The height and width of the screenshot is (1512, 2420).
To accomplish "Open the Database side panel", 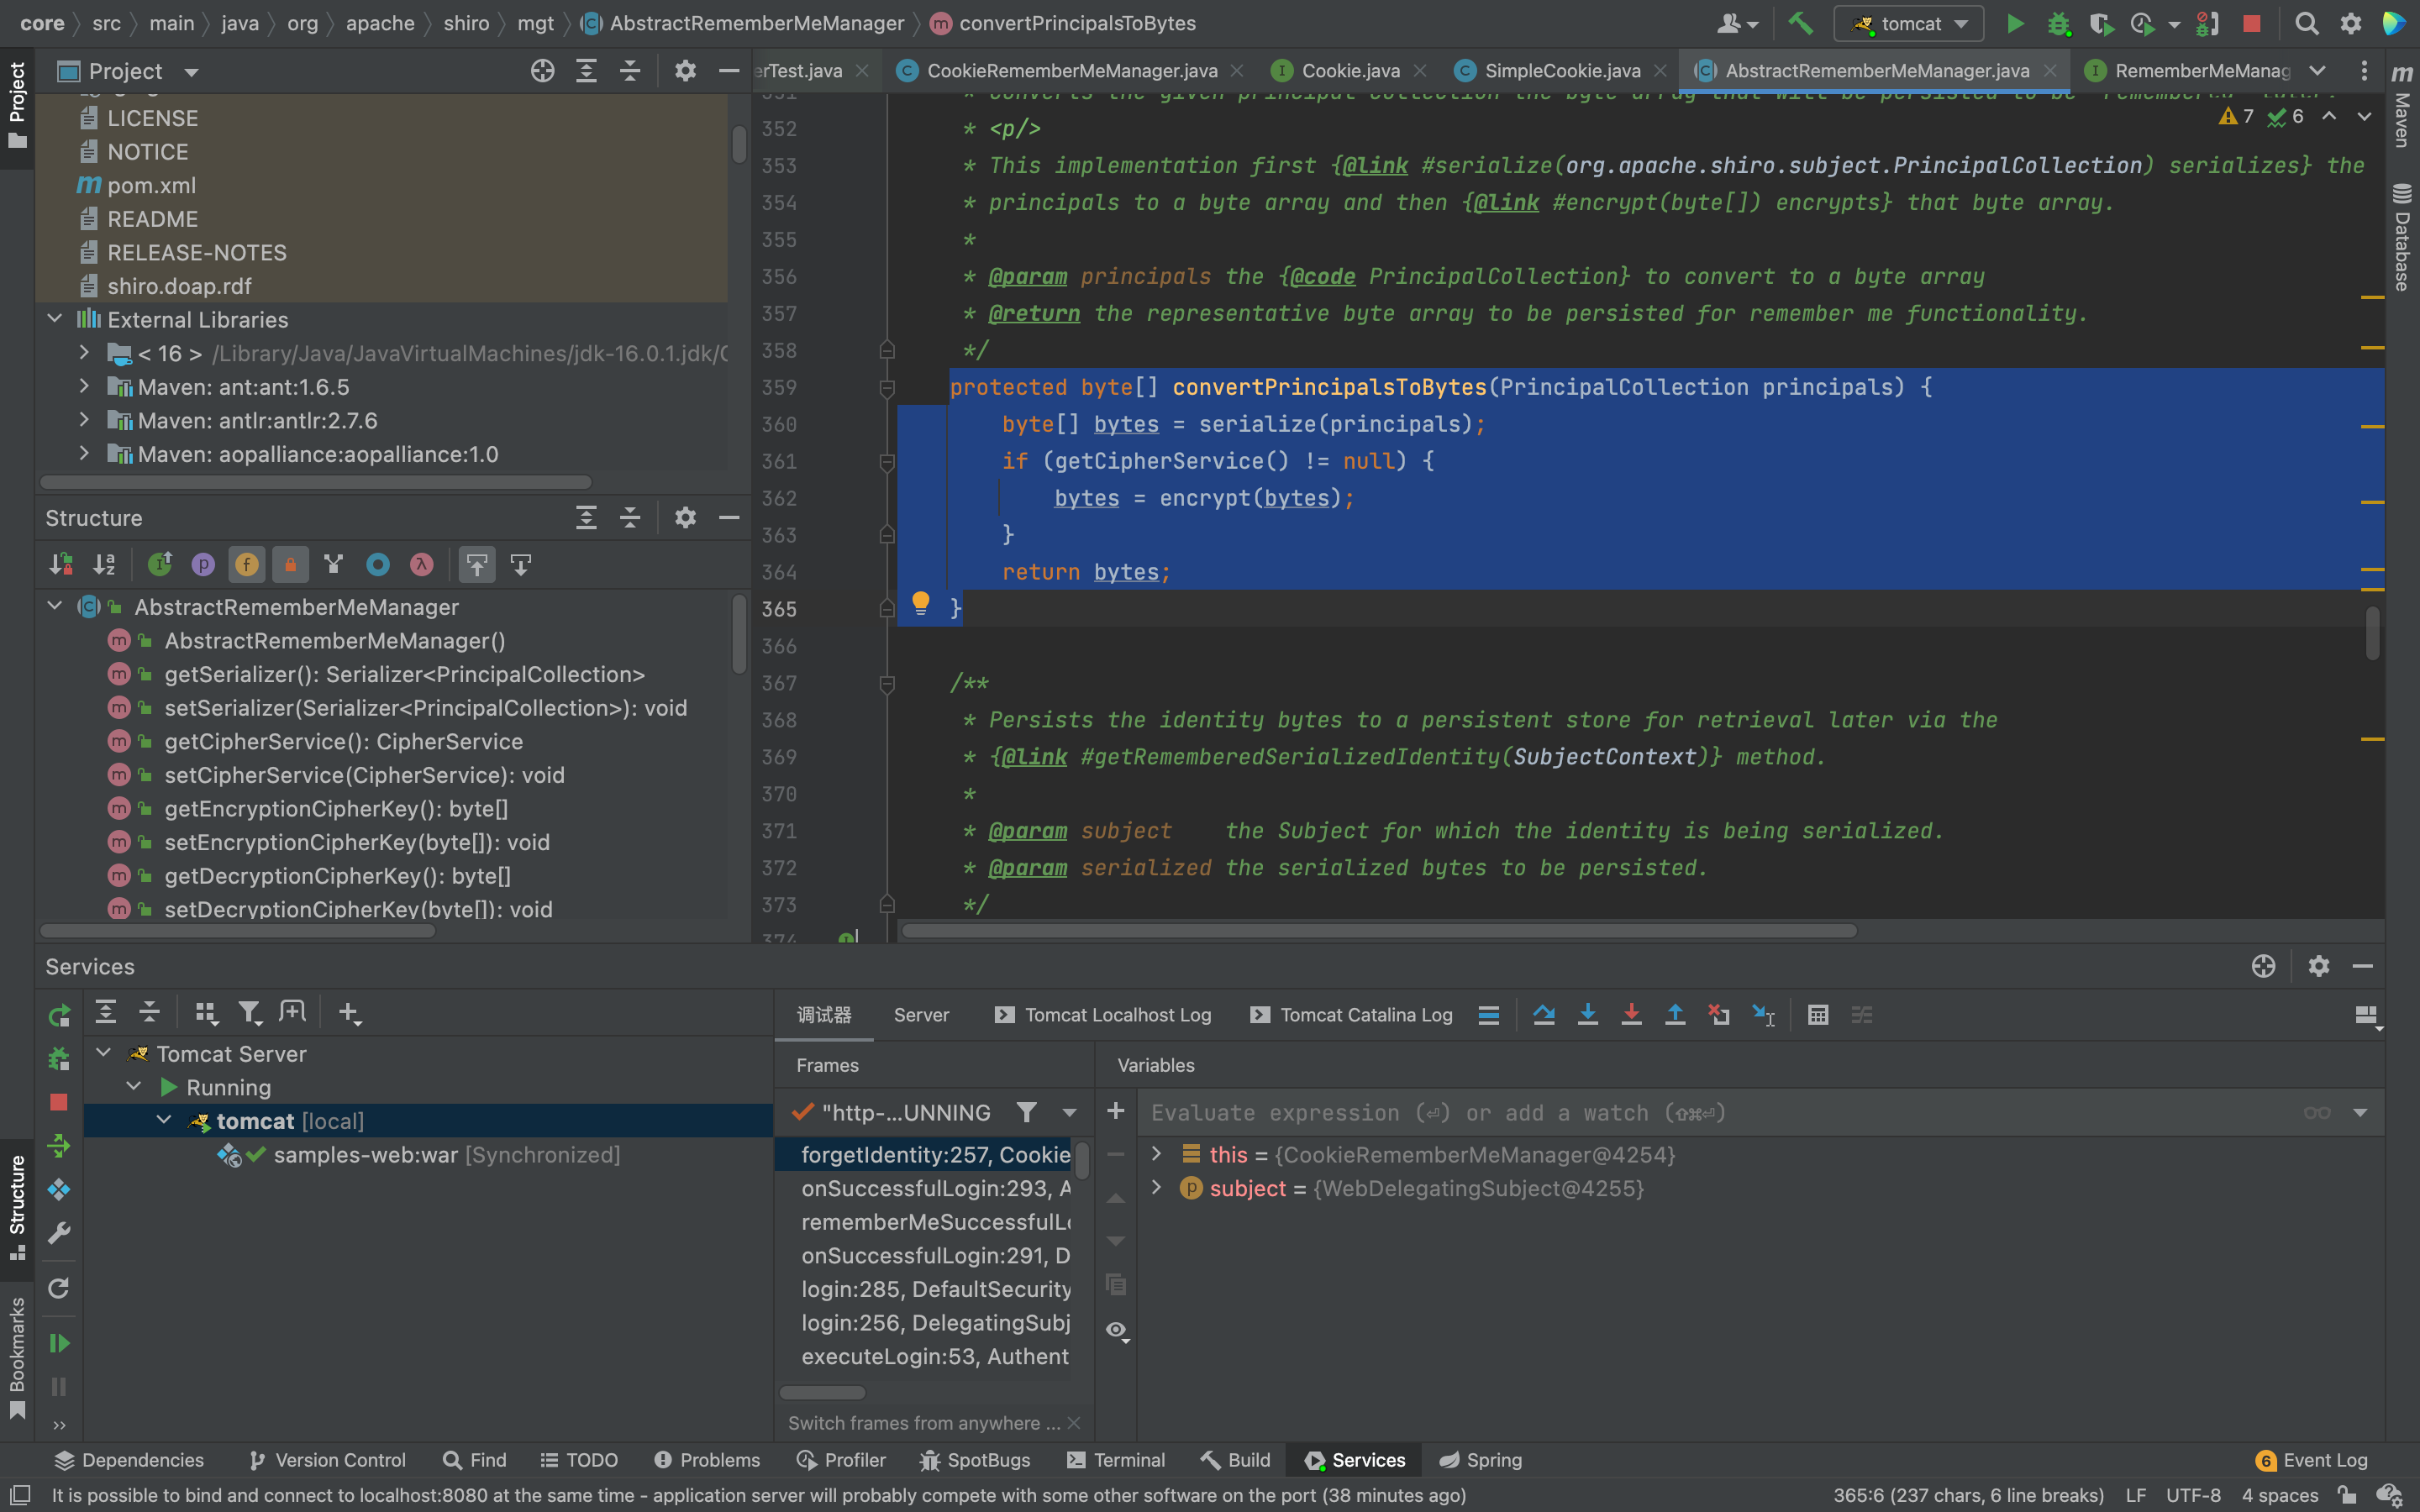I will point(2402,237).
